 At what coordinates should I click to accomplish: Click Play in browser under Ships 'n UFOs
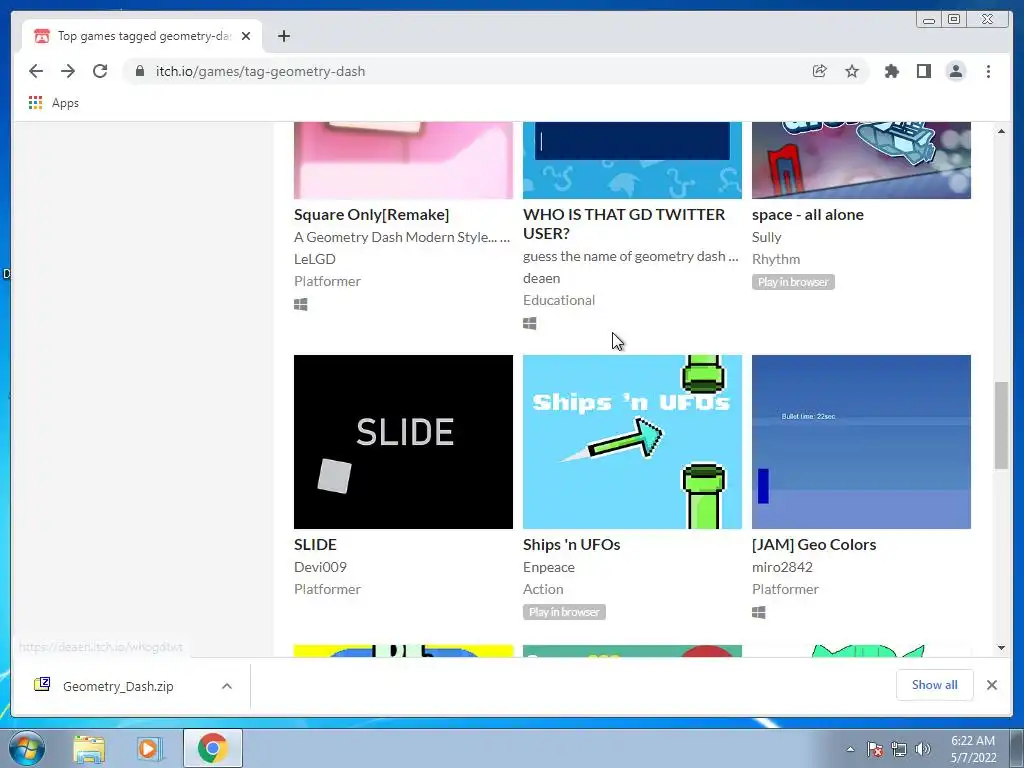coord(564,612)
